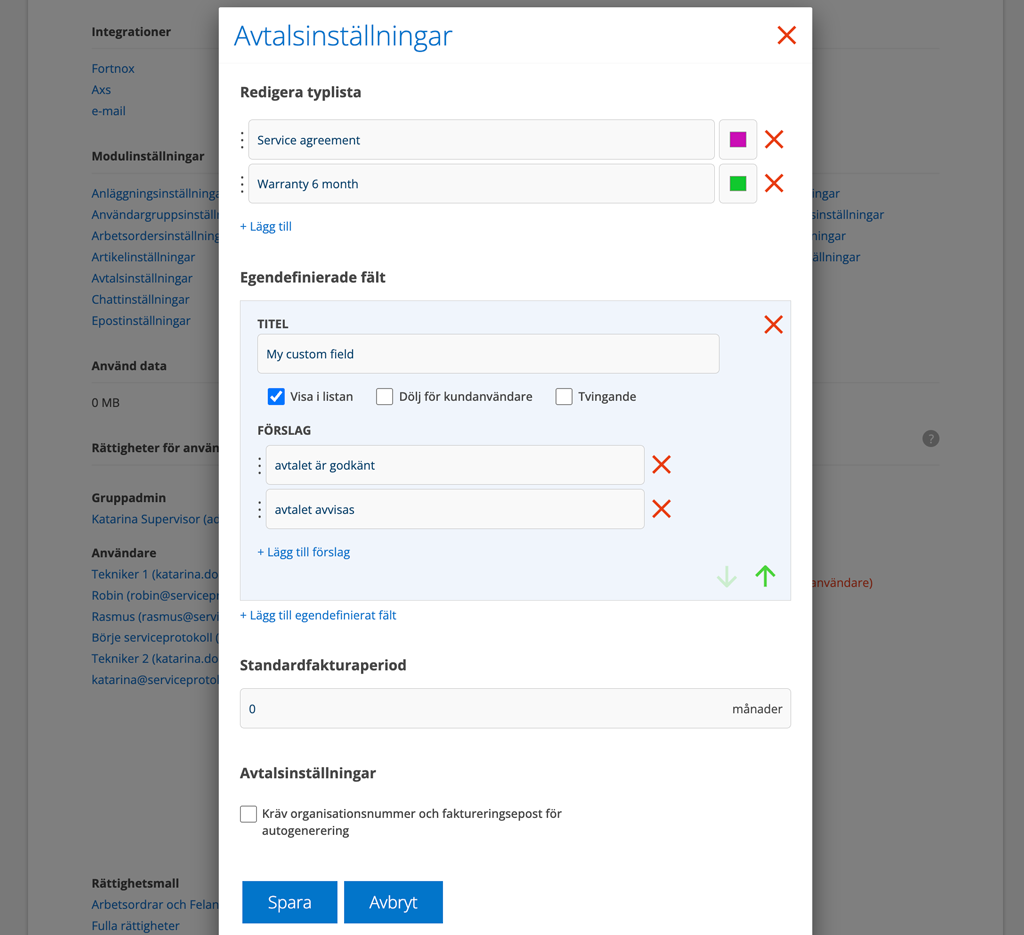Screen dimensions: 1024x935
Task: Move custom field down with faded arrow
Action: pyautogui.click(x=726, y=576)
